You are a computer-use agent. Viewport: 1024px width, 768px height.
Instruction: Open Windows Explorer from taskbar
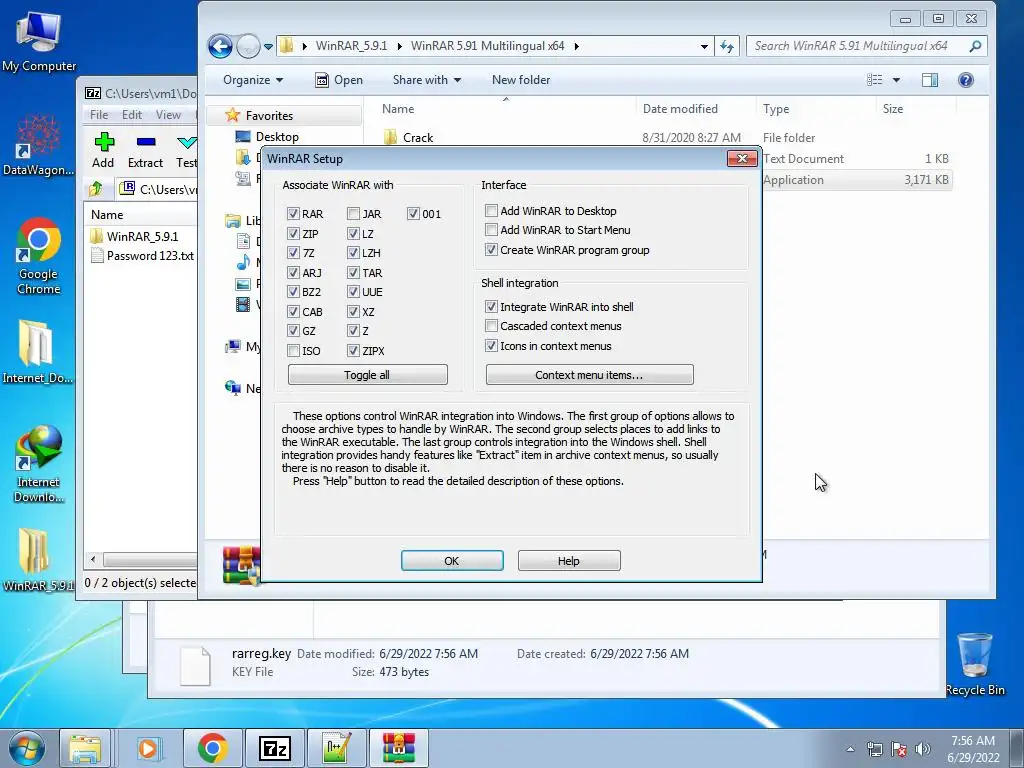85,748
